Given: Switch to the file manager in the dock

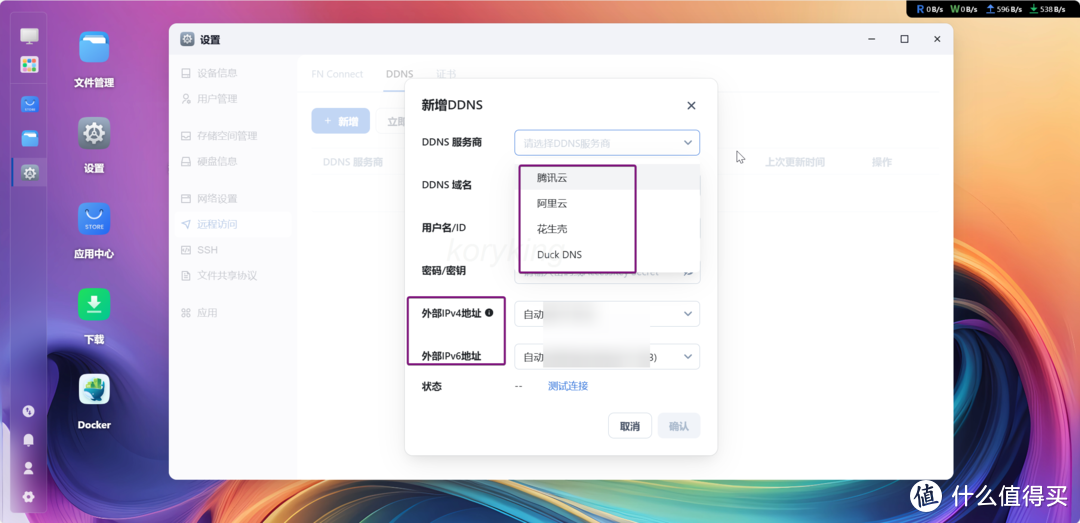Looking at the screenshot, I should click(x=30, y=139).
